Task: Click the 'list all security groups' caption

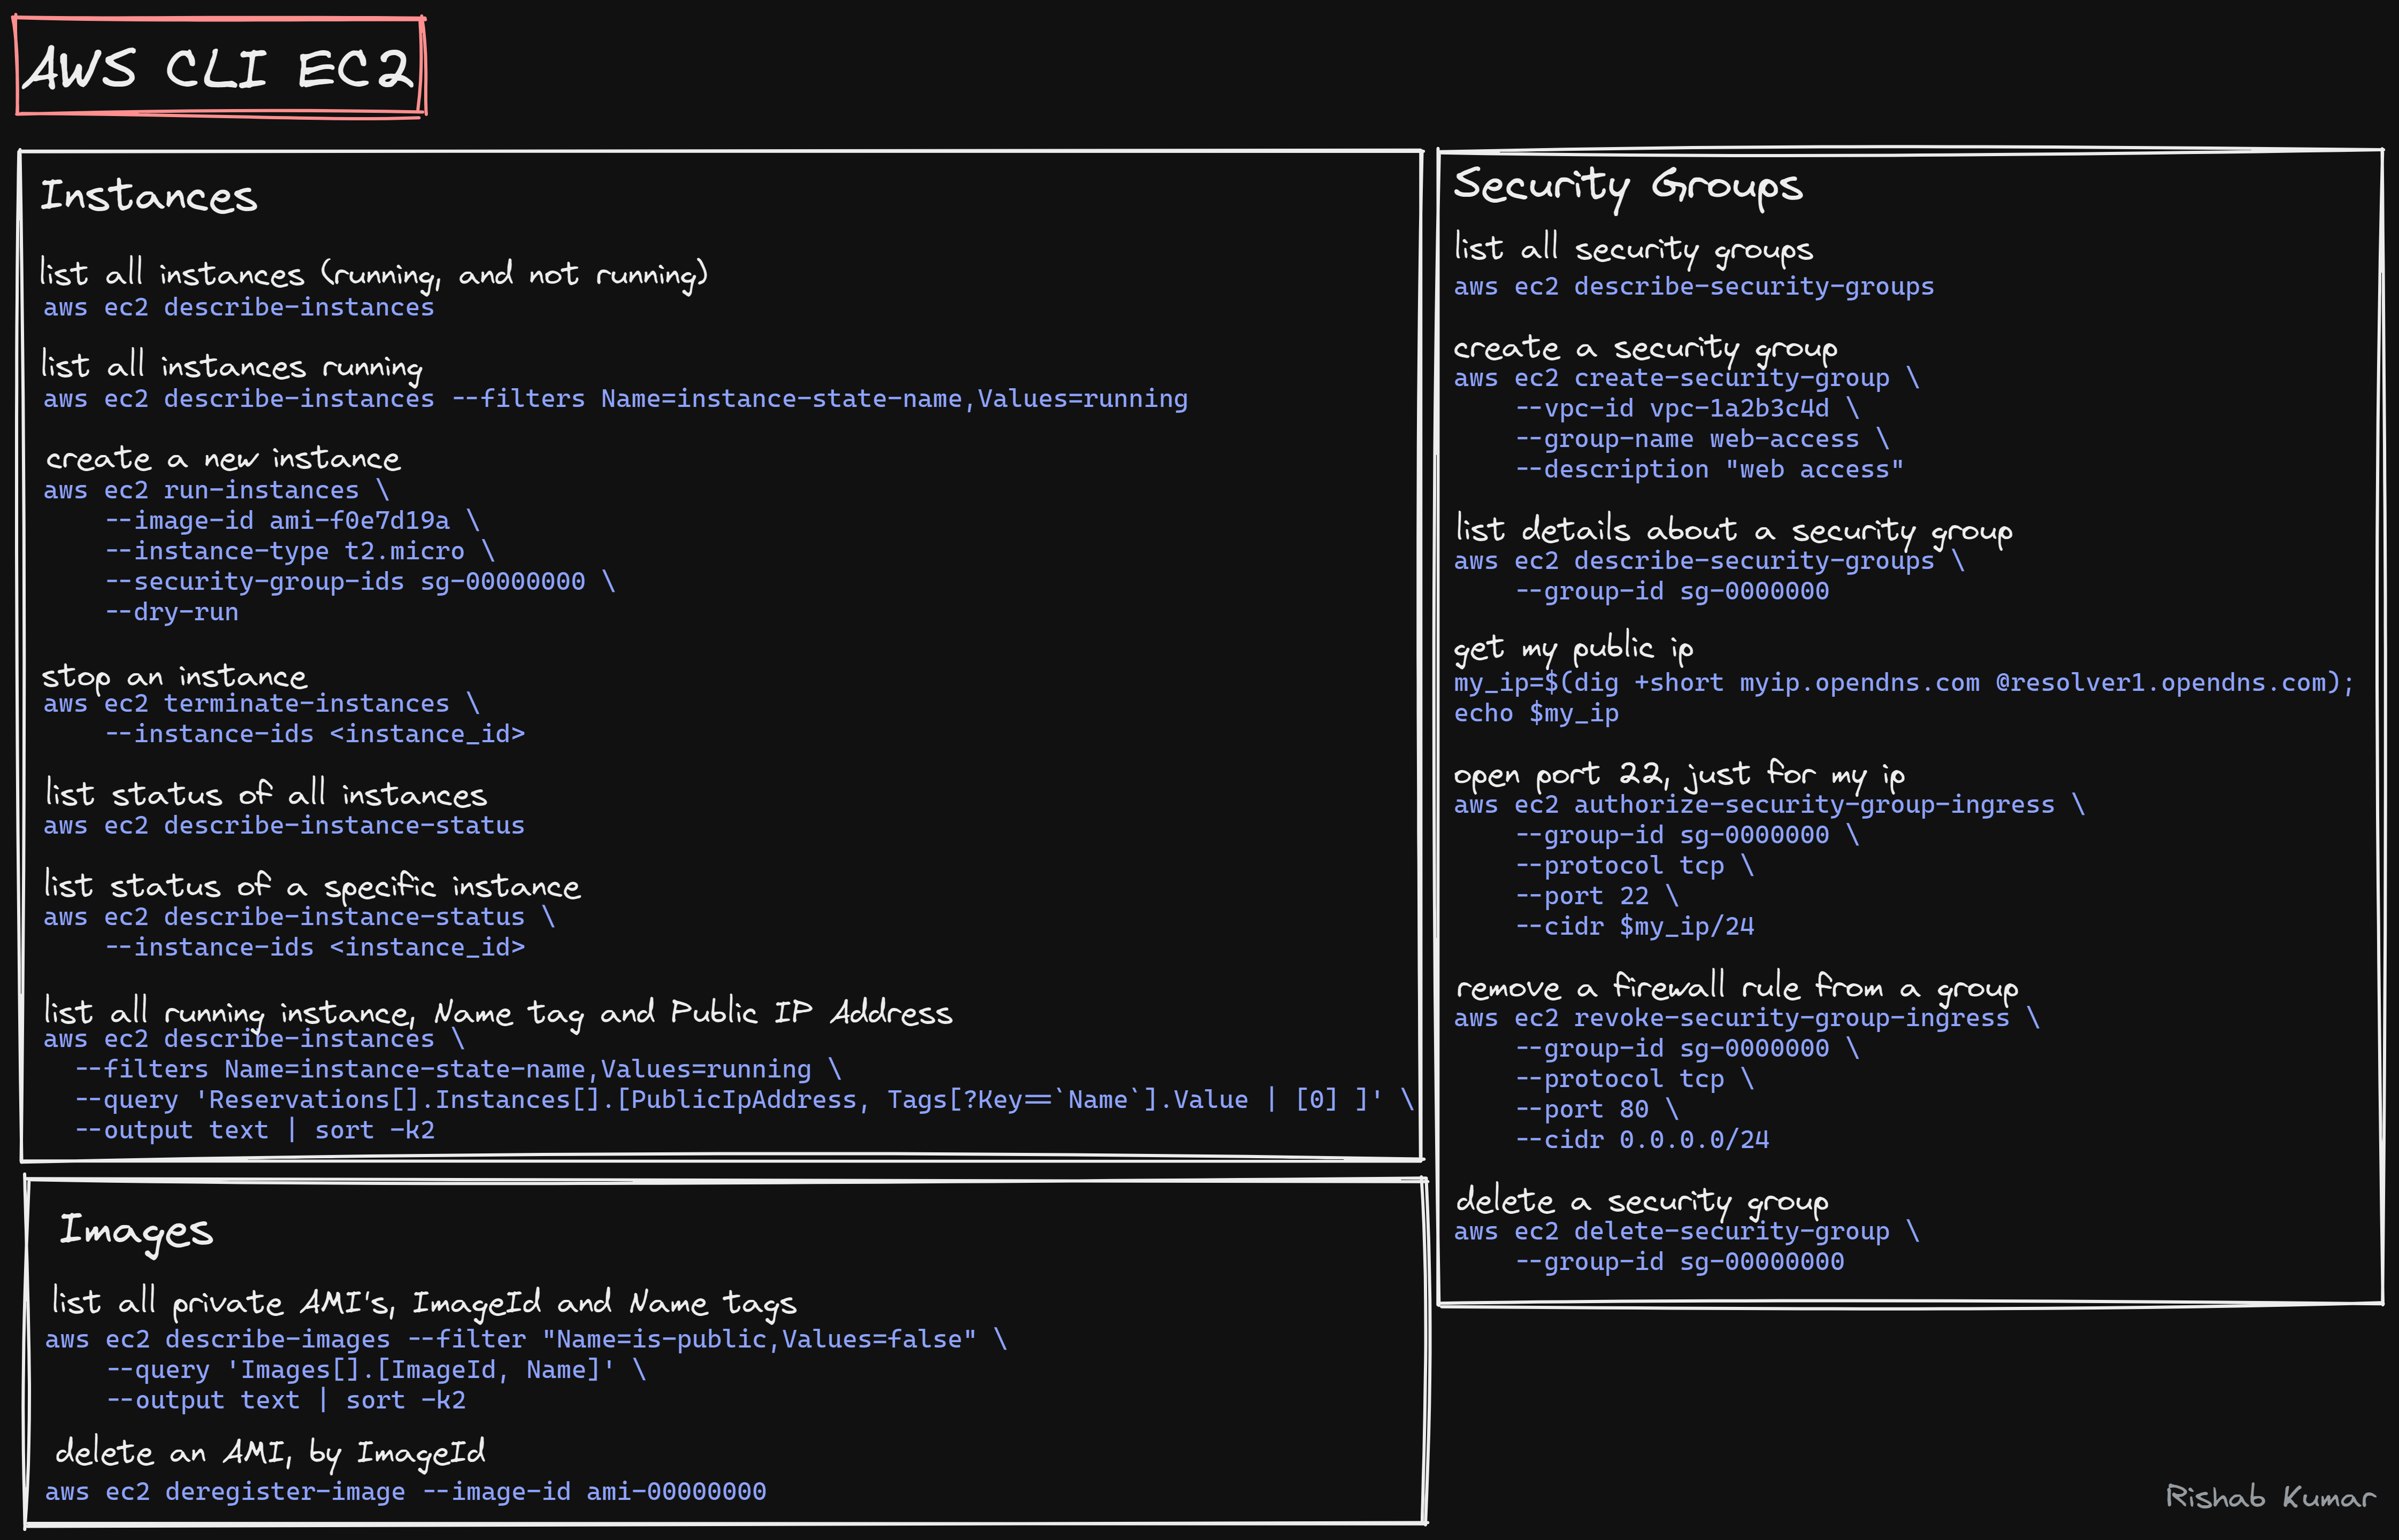Action: click(x=1633, y=249)
